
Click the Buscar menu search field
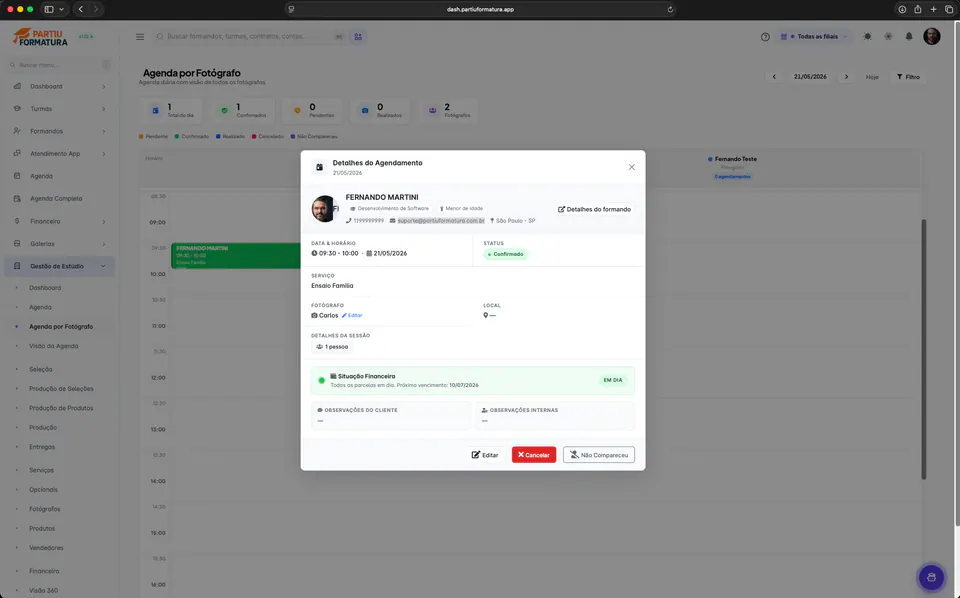tap(58, 65)
